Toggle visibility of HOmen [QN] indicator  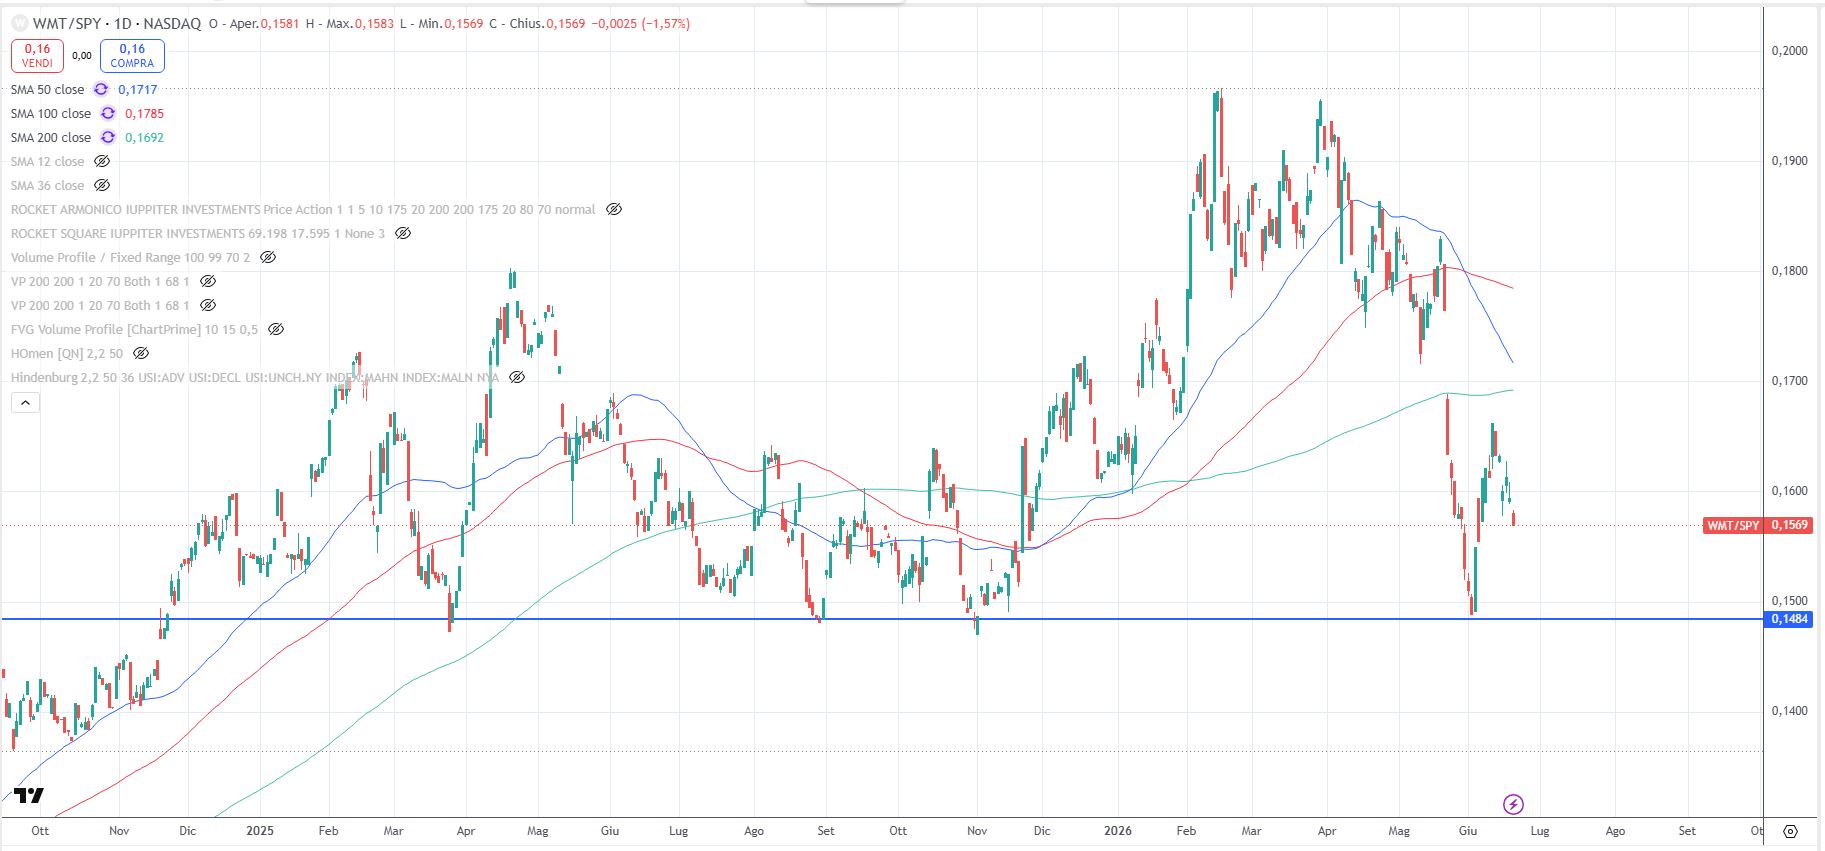141,353
